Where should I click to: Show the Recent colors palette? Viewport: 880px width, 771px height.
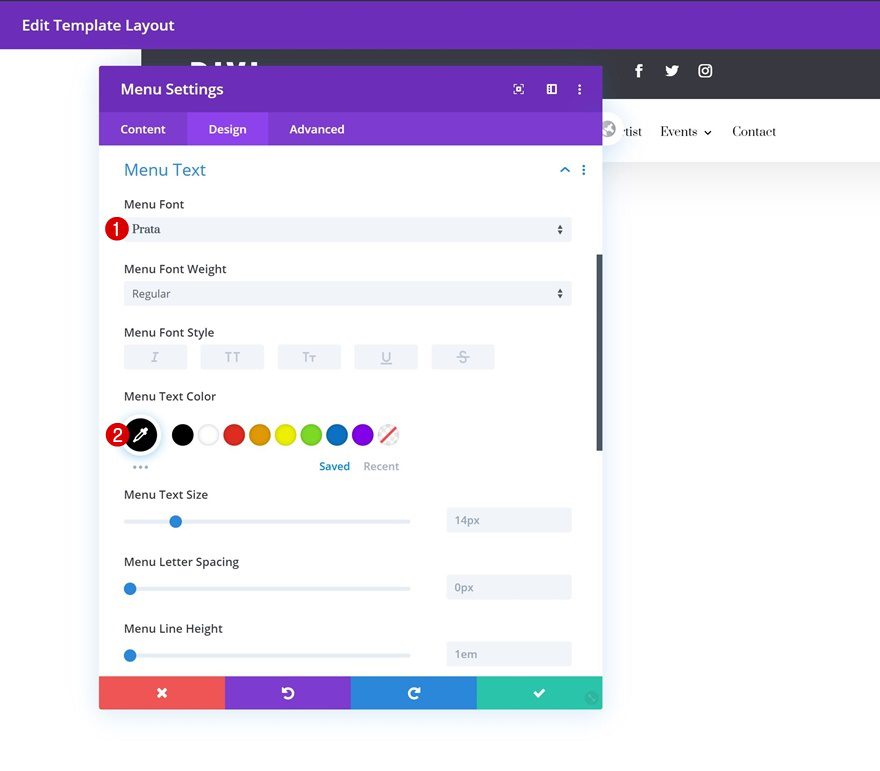click(x=381, y=466)
